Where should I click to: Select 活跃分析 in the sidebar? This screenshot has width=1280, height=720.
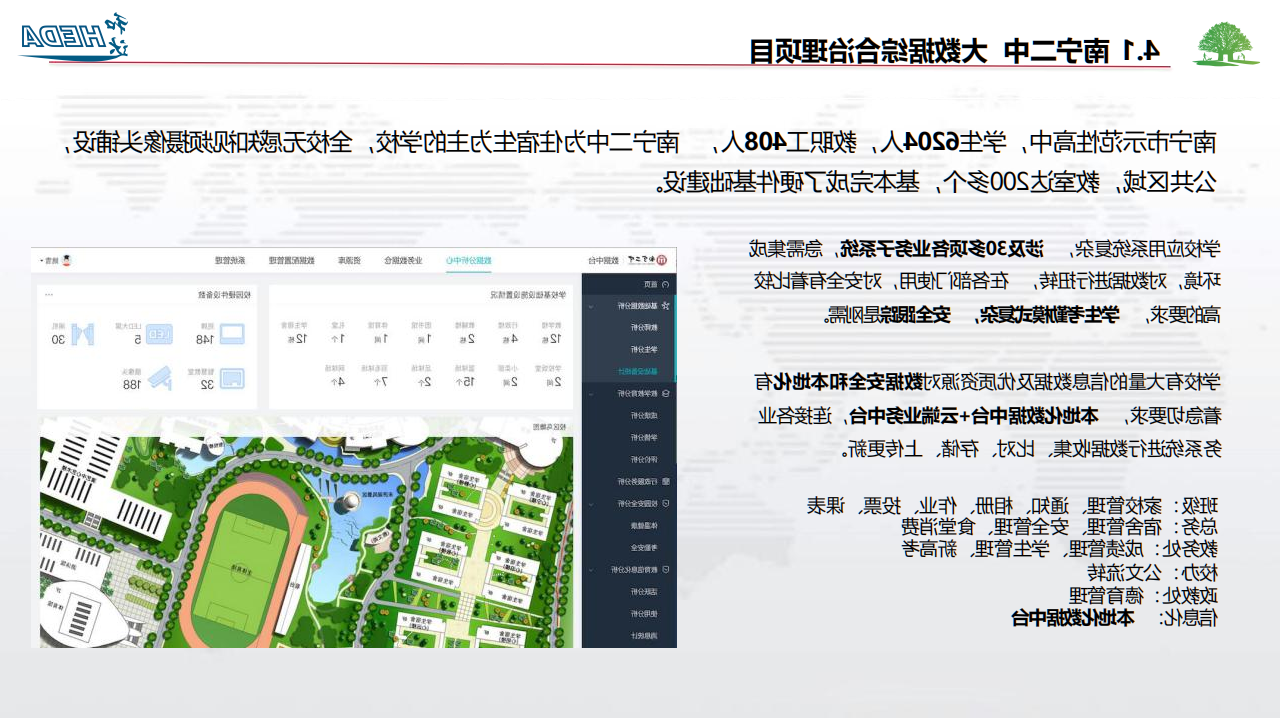click(644, 592)
